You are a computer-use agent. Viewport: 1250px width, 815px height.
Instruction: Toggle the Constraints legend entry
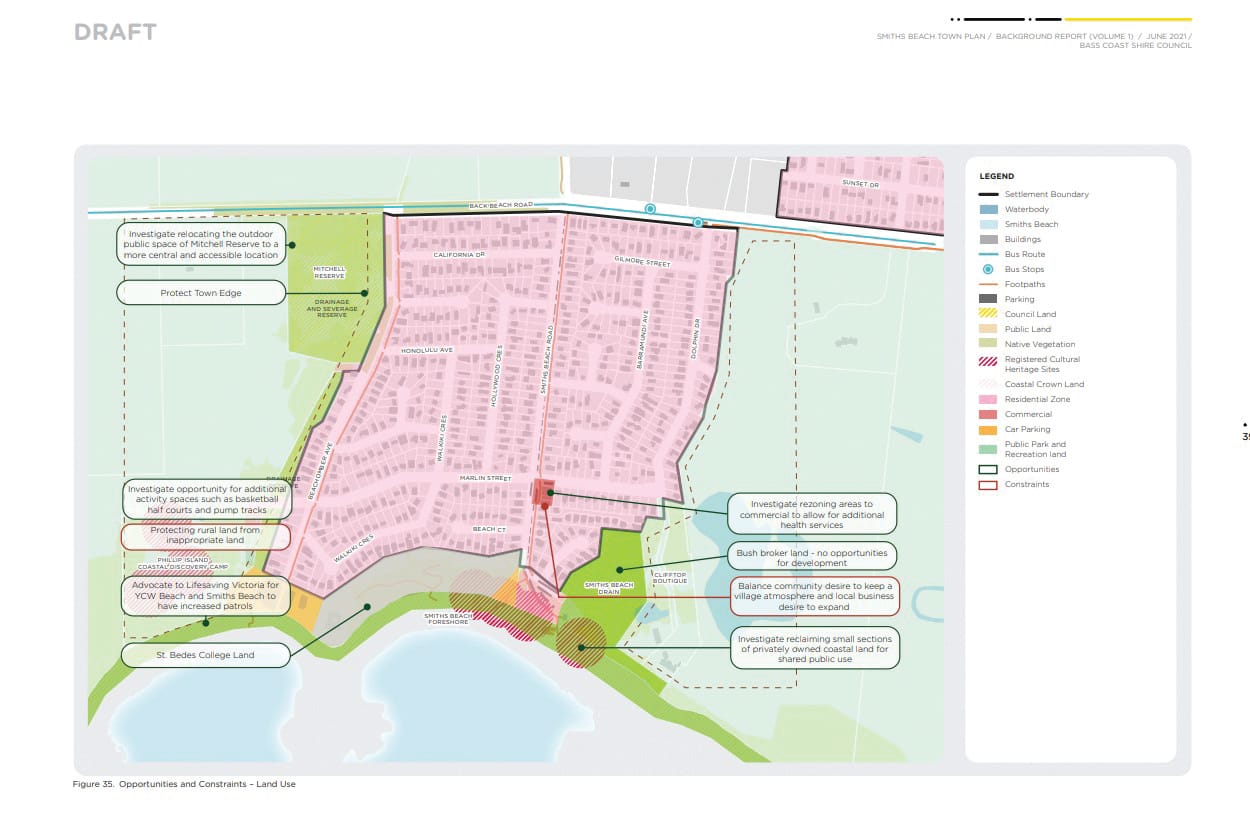[988, 484]
